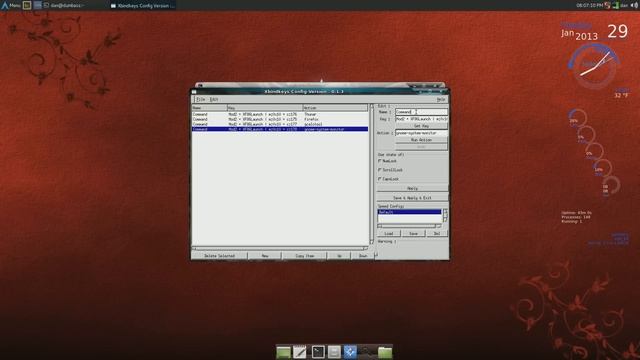The image size is (640, 360).
Task: Select Default in Speed Config list
Action: tap(409, 212)
